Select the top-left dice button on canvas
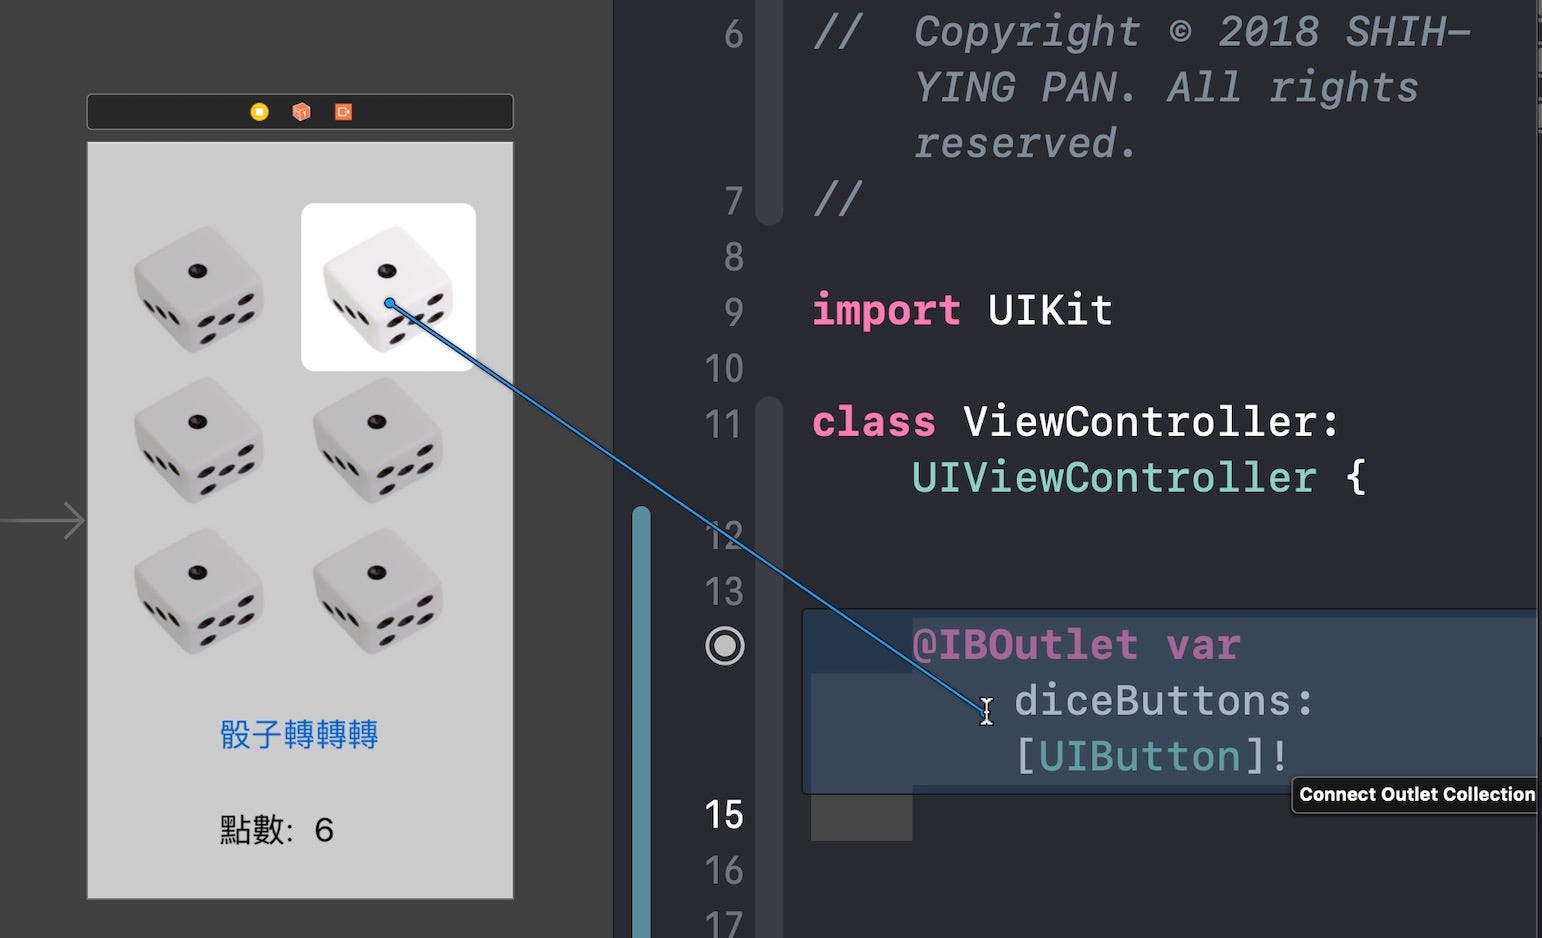Screen dimensions: 1542x938 pos(198,289)
